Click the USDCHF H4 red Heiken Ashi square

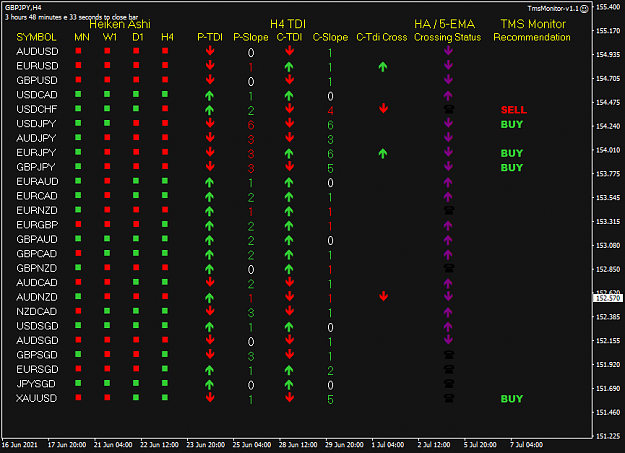tap(165, 108)
